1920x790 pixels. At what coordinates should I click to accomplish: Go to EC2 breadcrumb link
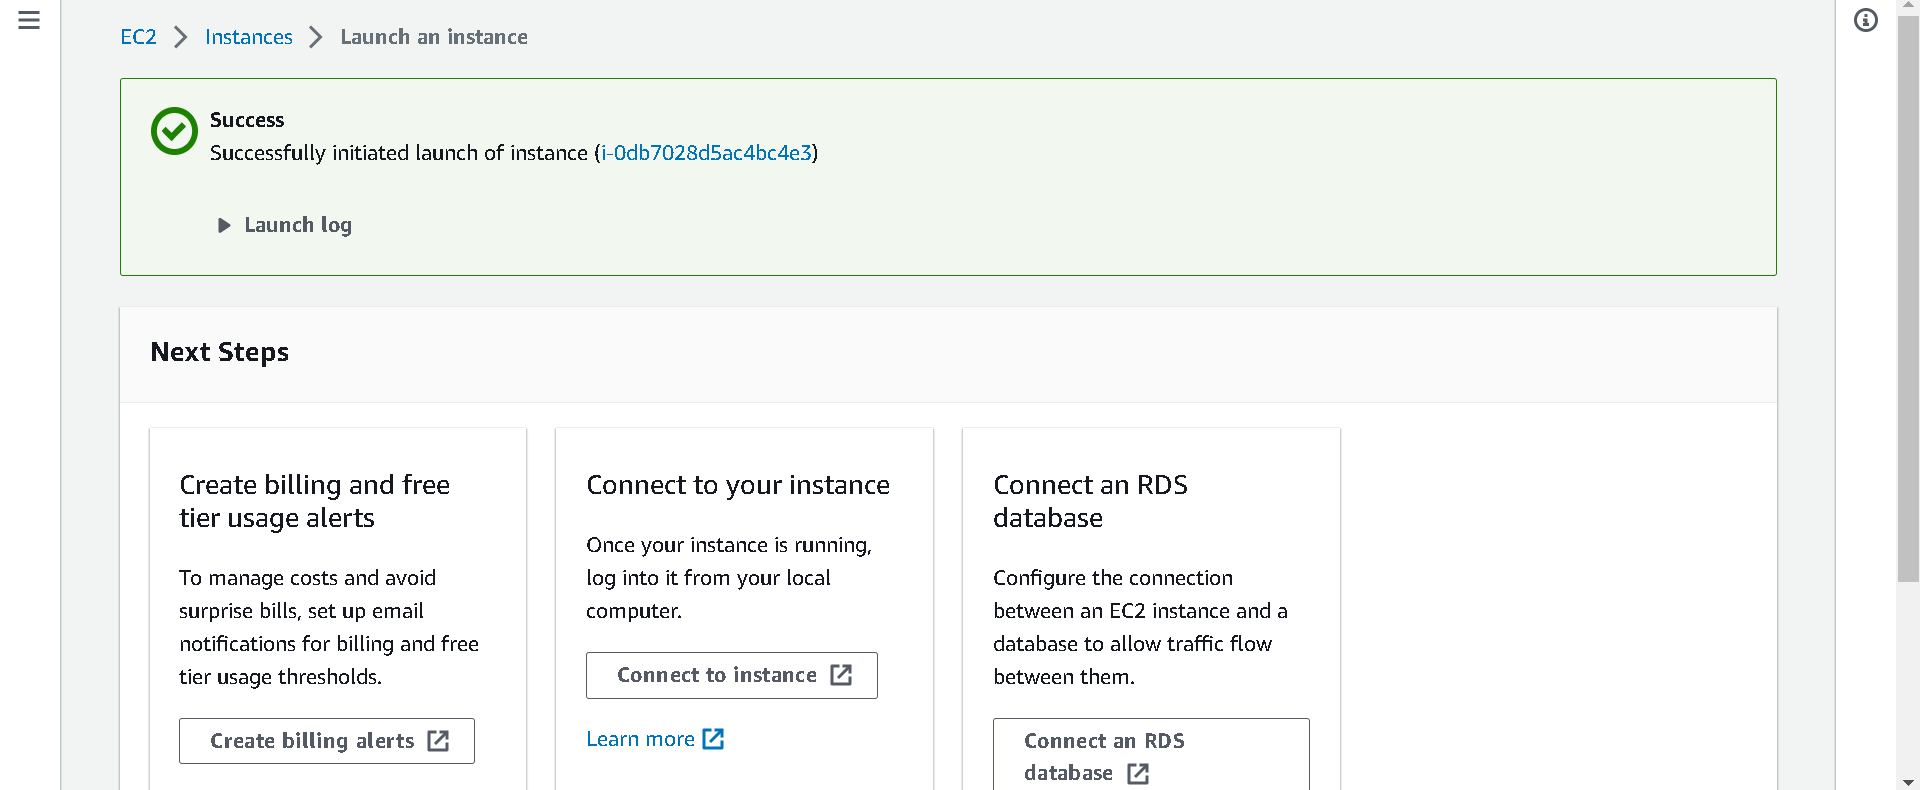coord(138,37)
